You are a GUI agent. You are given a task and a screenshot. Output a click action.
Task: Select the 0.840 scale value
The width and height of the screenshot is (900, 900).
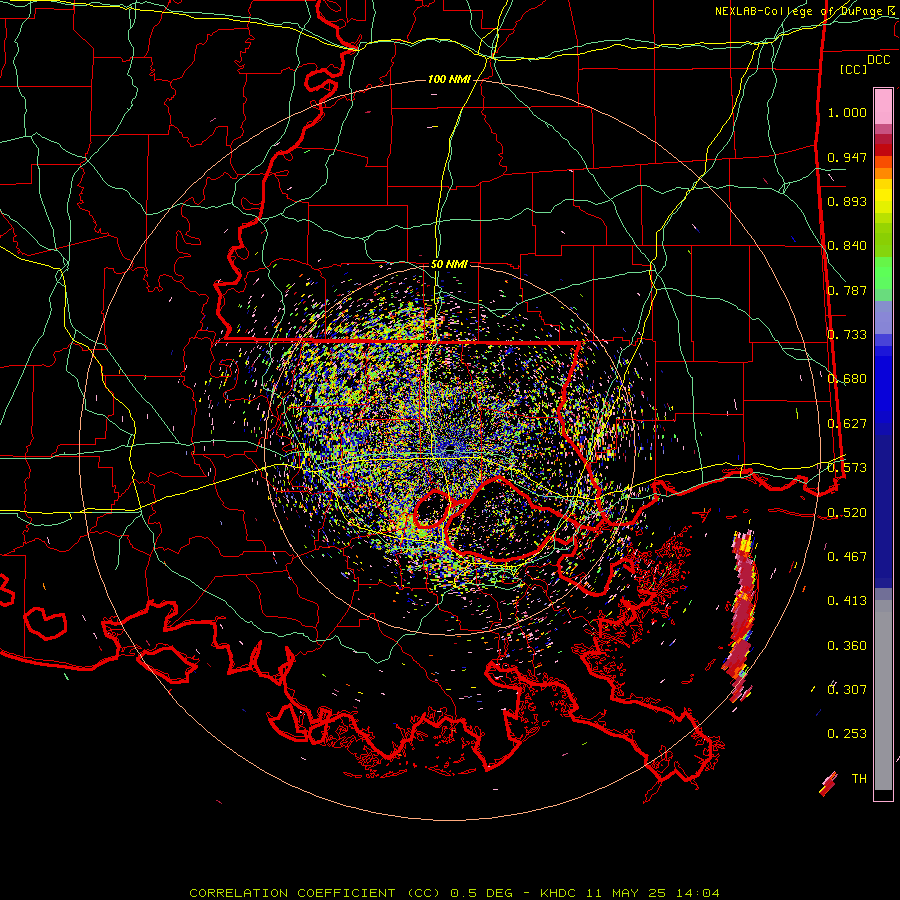coord(847,246)
